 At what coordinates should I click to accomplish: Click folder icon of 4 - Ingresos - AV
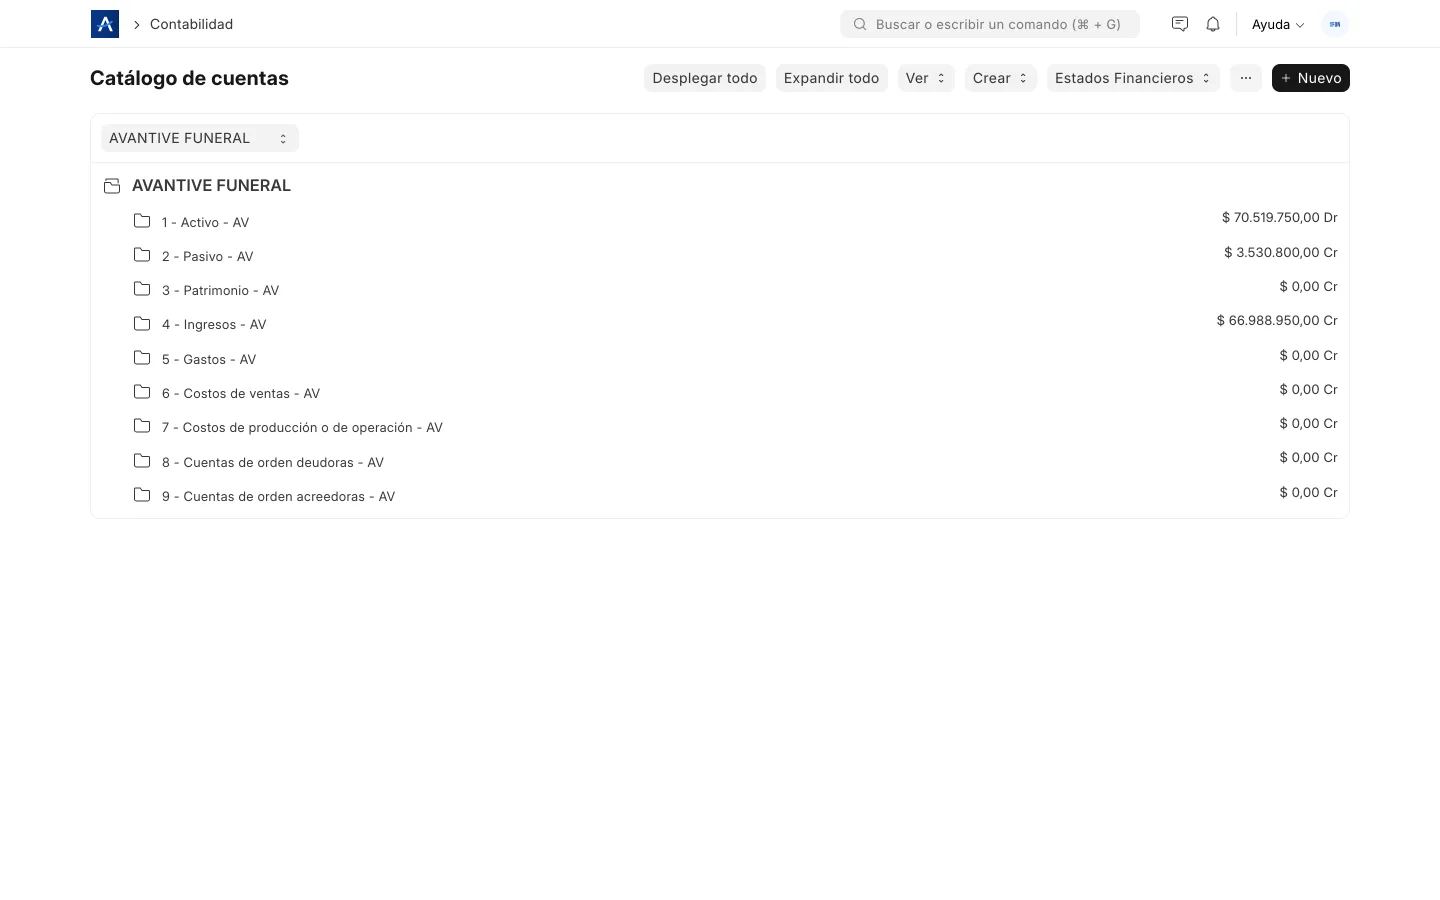tap(142, 324)
